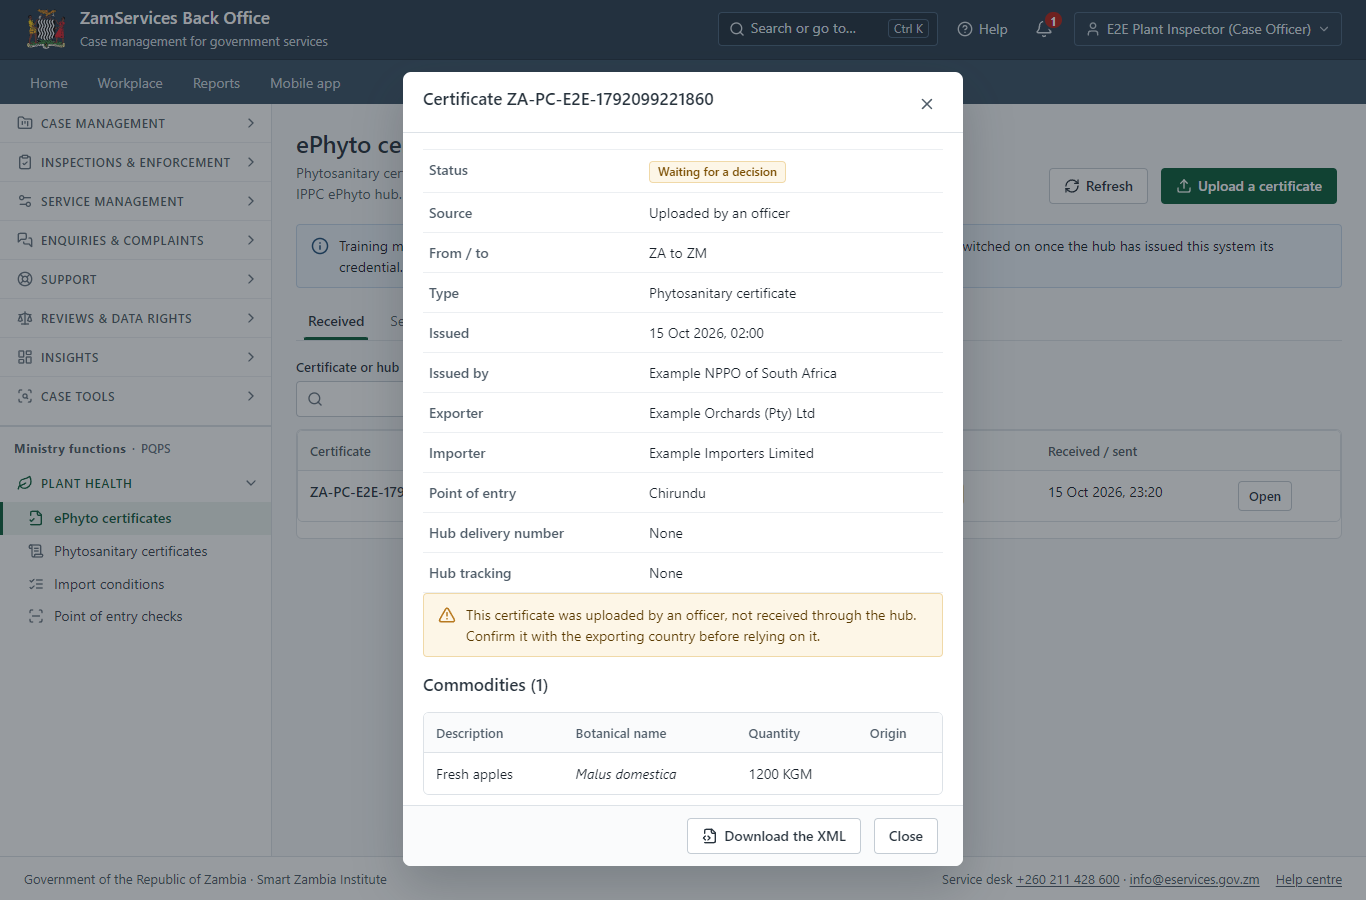The image size is (1366, 900).
Task: Click the Reviews & Data Rights scales icon
Action: coord(25,318)
